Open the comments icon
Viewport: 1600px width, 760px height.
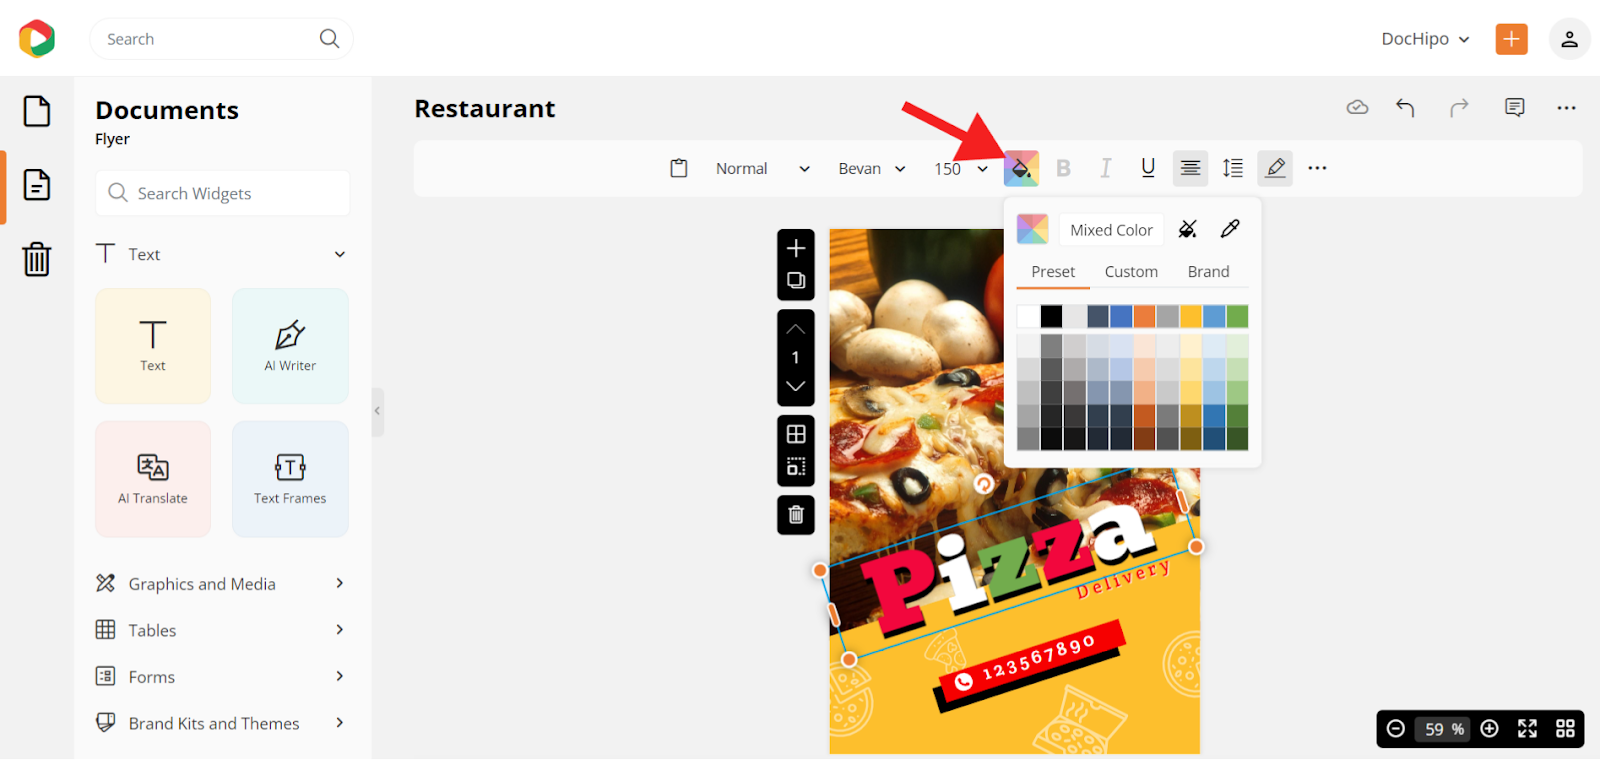pos(1514,107)
